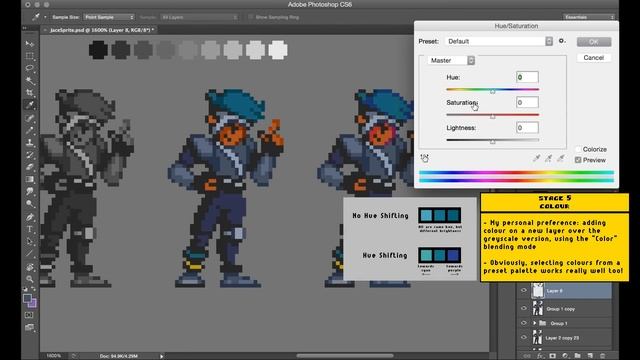Select the Blur tool
Screen dimensions: 640x360
coord(30,191)
